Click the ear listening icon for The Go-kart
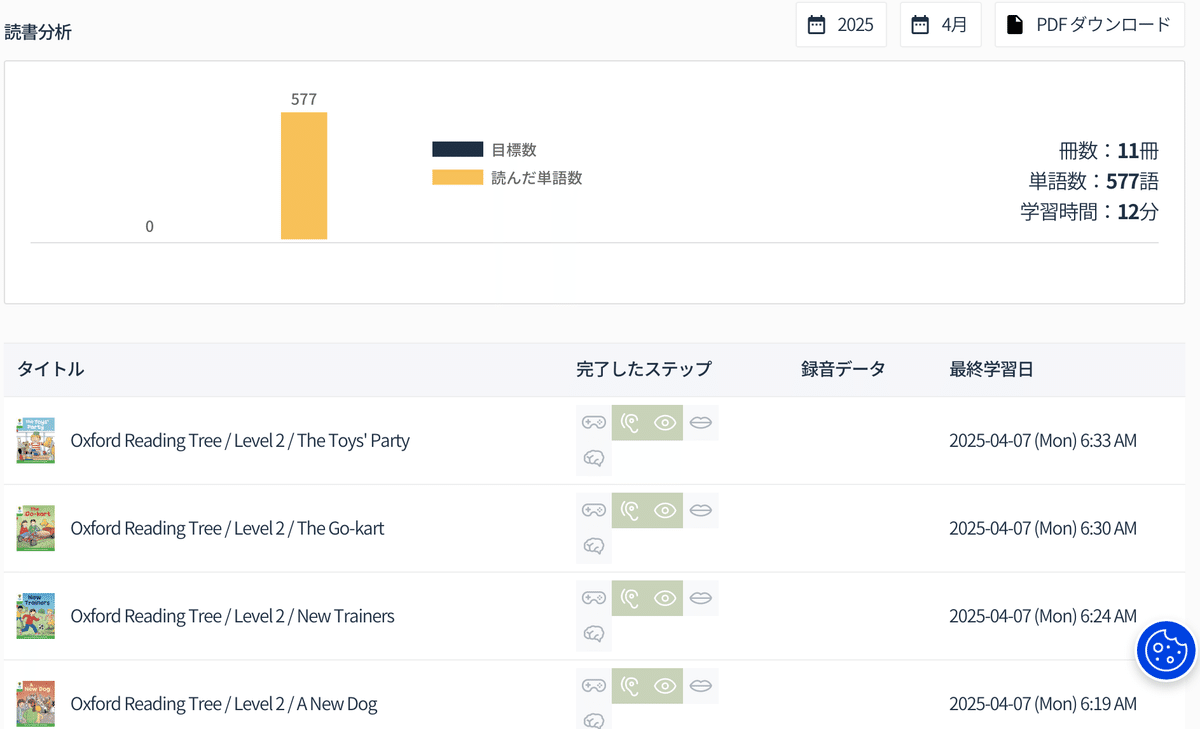 point(630,511)
